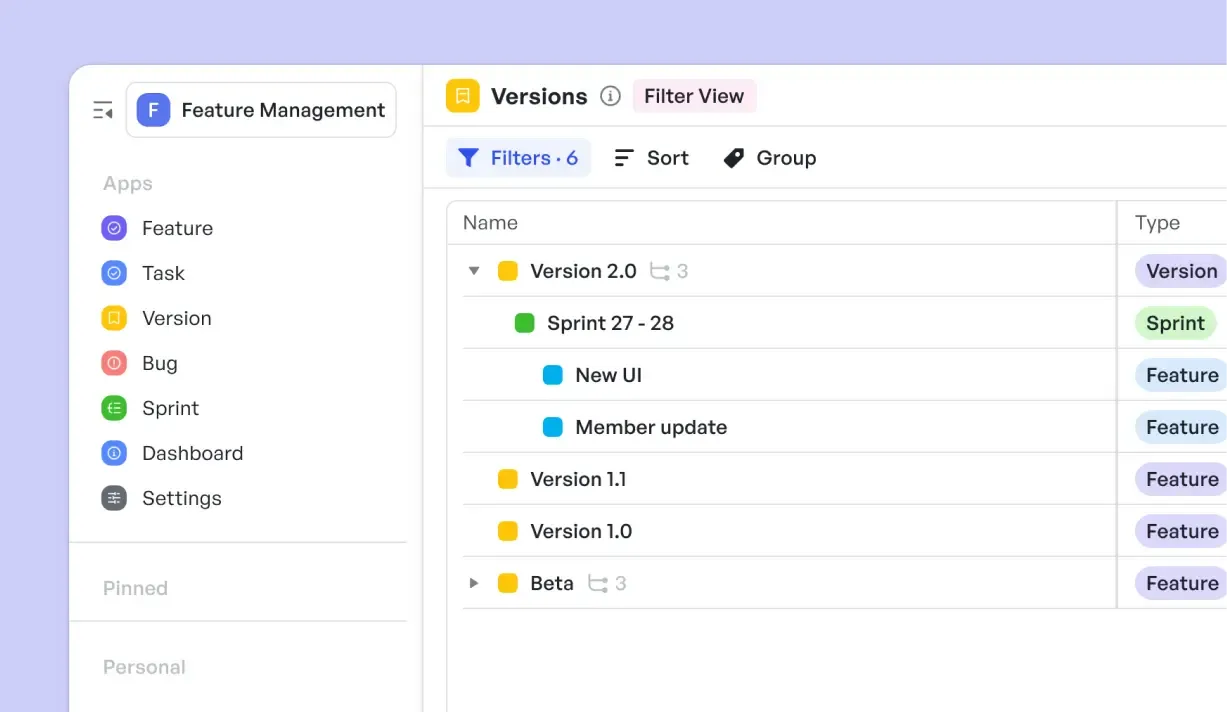Click the blue F workspace avatar
The height and width of the screenshot is (712, 1227).
click(x=153, y=110)
